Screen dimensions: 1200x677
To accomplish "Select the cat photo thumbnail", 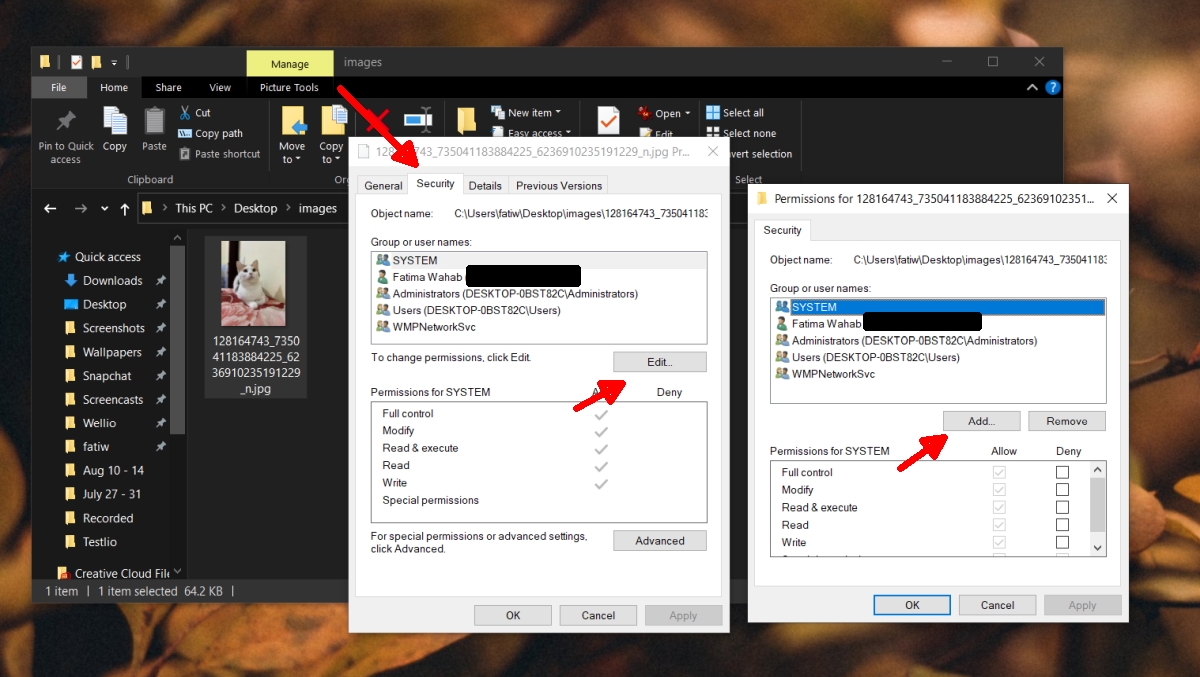I will coord(253,283).
